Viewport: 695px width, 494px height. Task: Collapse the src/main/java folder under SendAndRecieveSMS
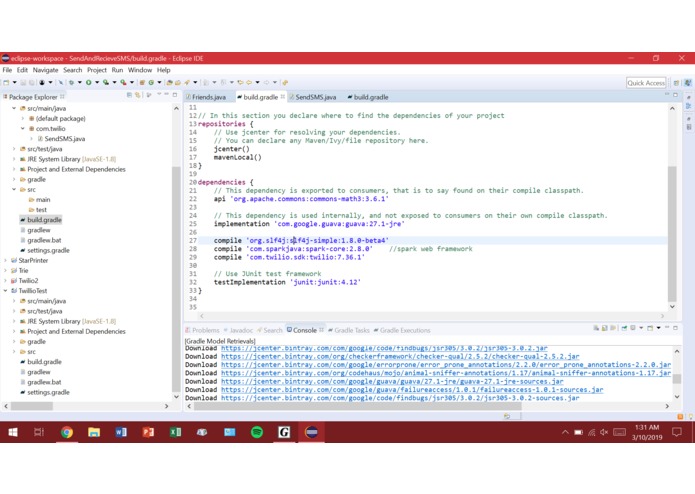tap(14, 108)
